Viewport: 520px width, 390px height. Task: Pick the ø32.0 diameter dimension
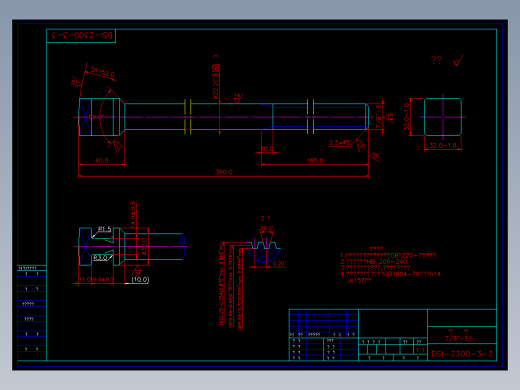point(144,246)
